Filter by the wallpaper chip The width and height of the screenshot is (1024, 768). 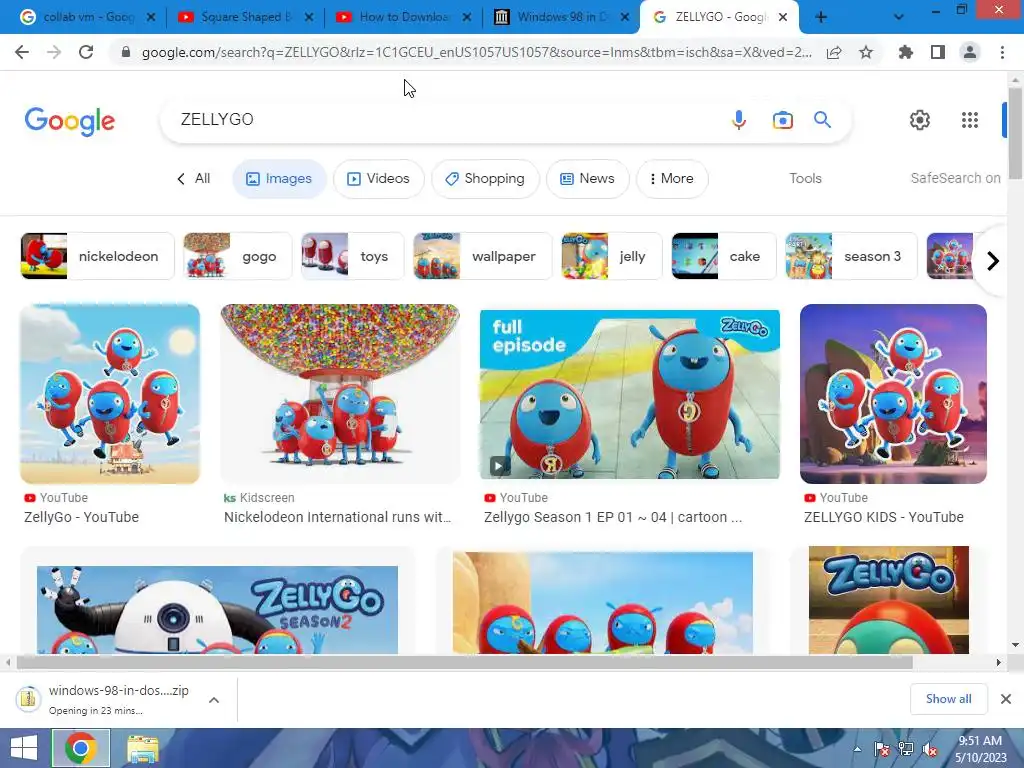point(483,256)
